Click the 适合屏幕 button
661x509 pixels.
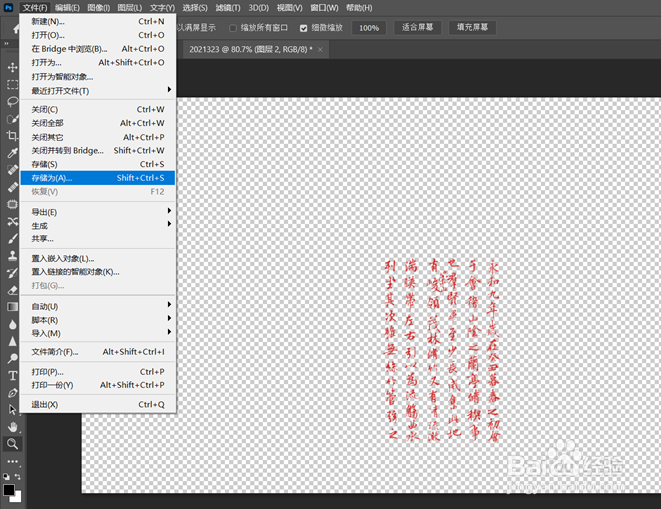417,27
